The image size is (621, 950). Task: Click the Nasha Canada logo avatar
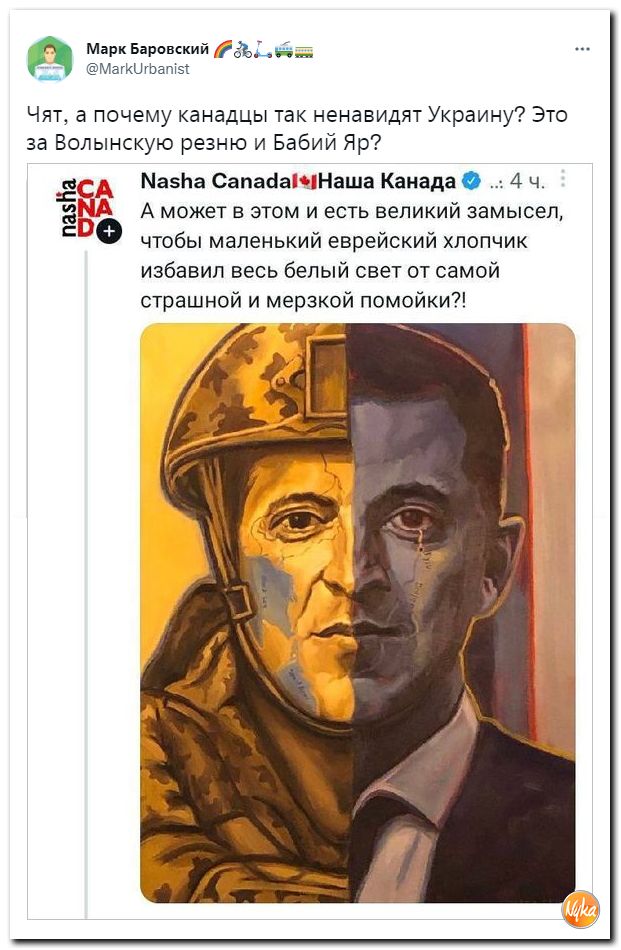(87, 208)
